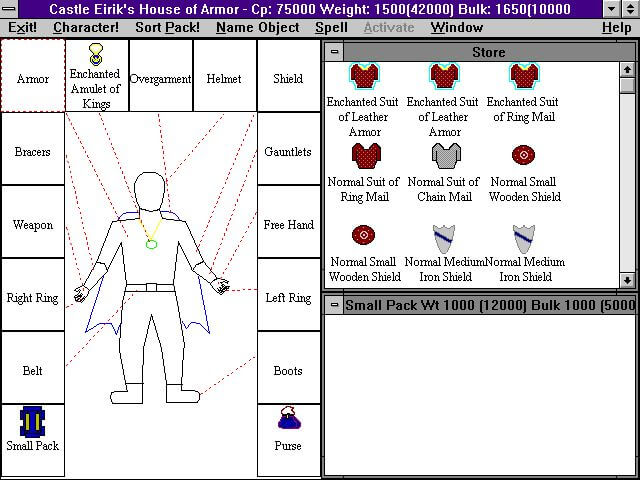Click the Belt equipment slot
This screenshot has width=640, height=480.
click(33, 368)
